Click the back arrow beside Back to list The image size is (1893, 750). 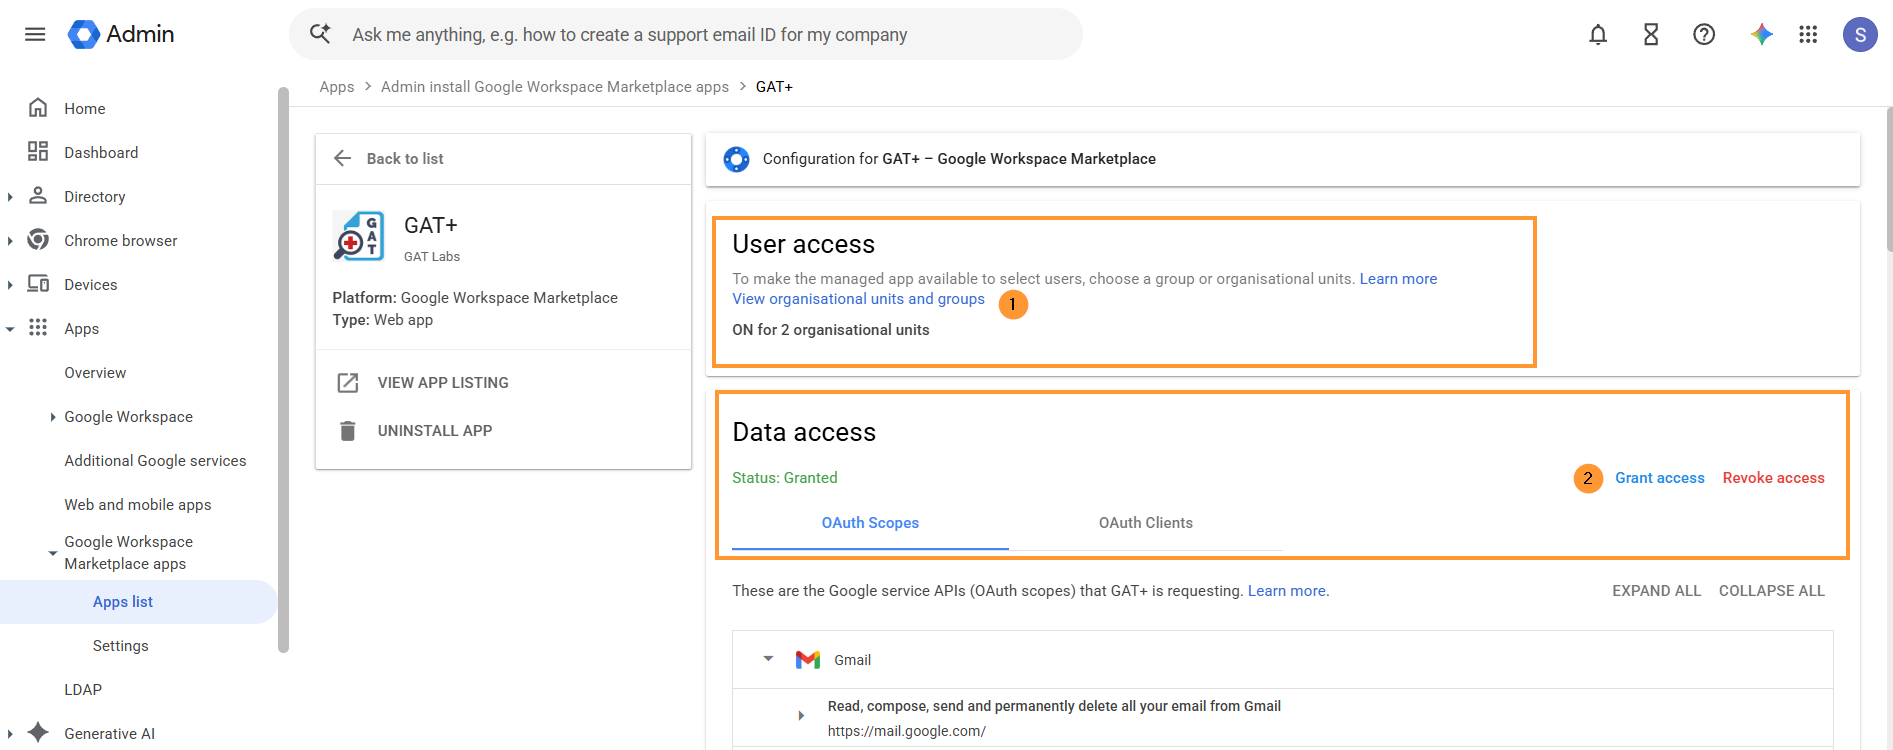pyautogui.click(x=343, y=158)
